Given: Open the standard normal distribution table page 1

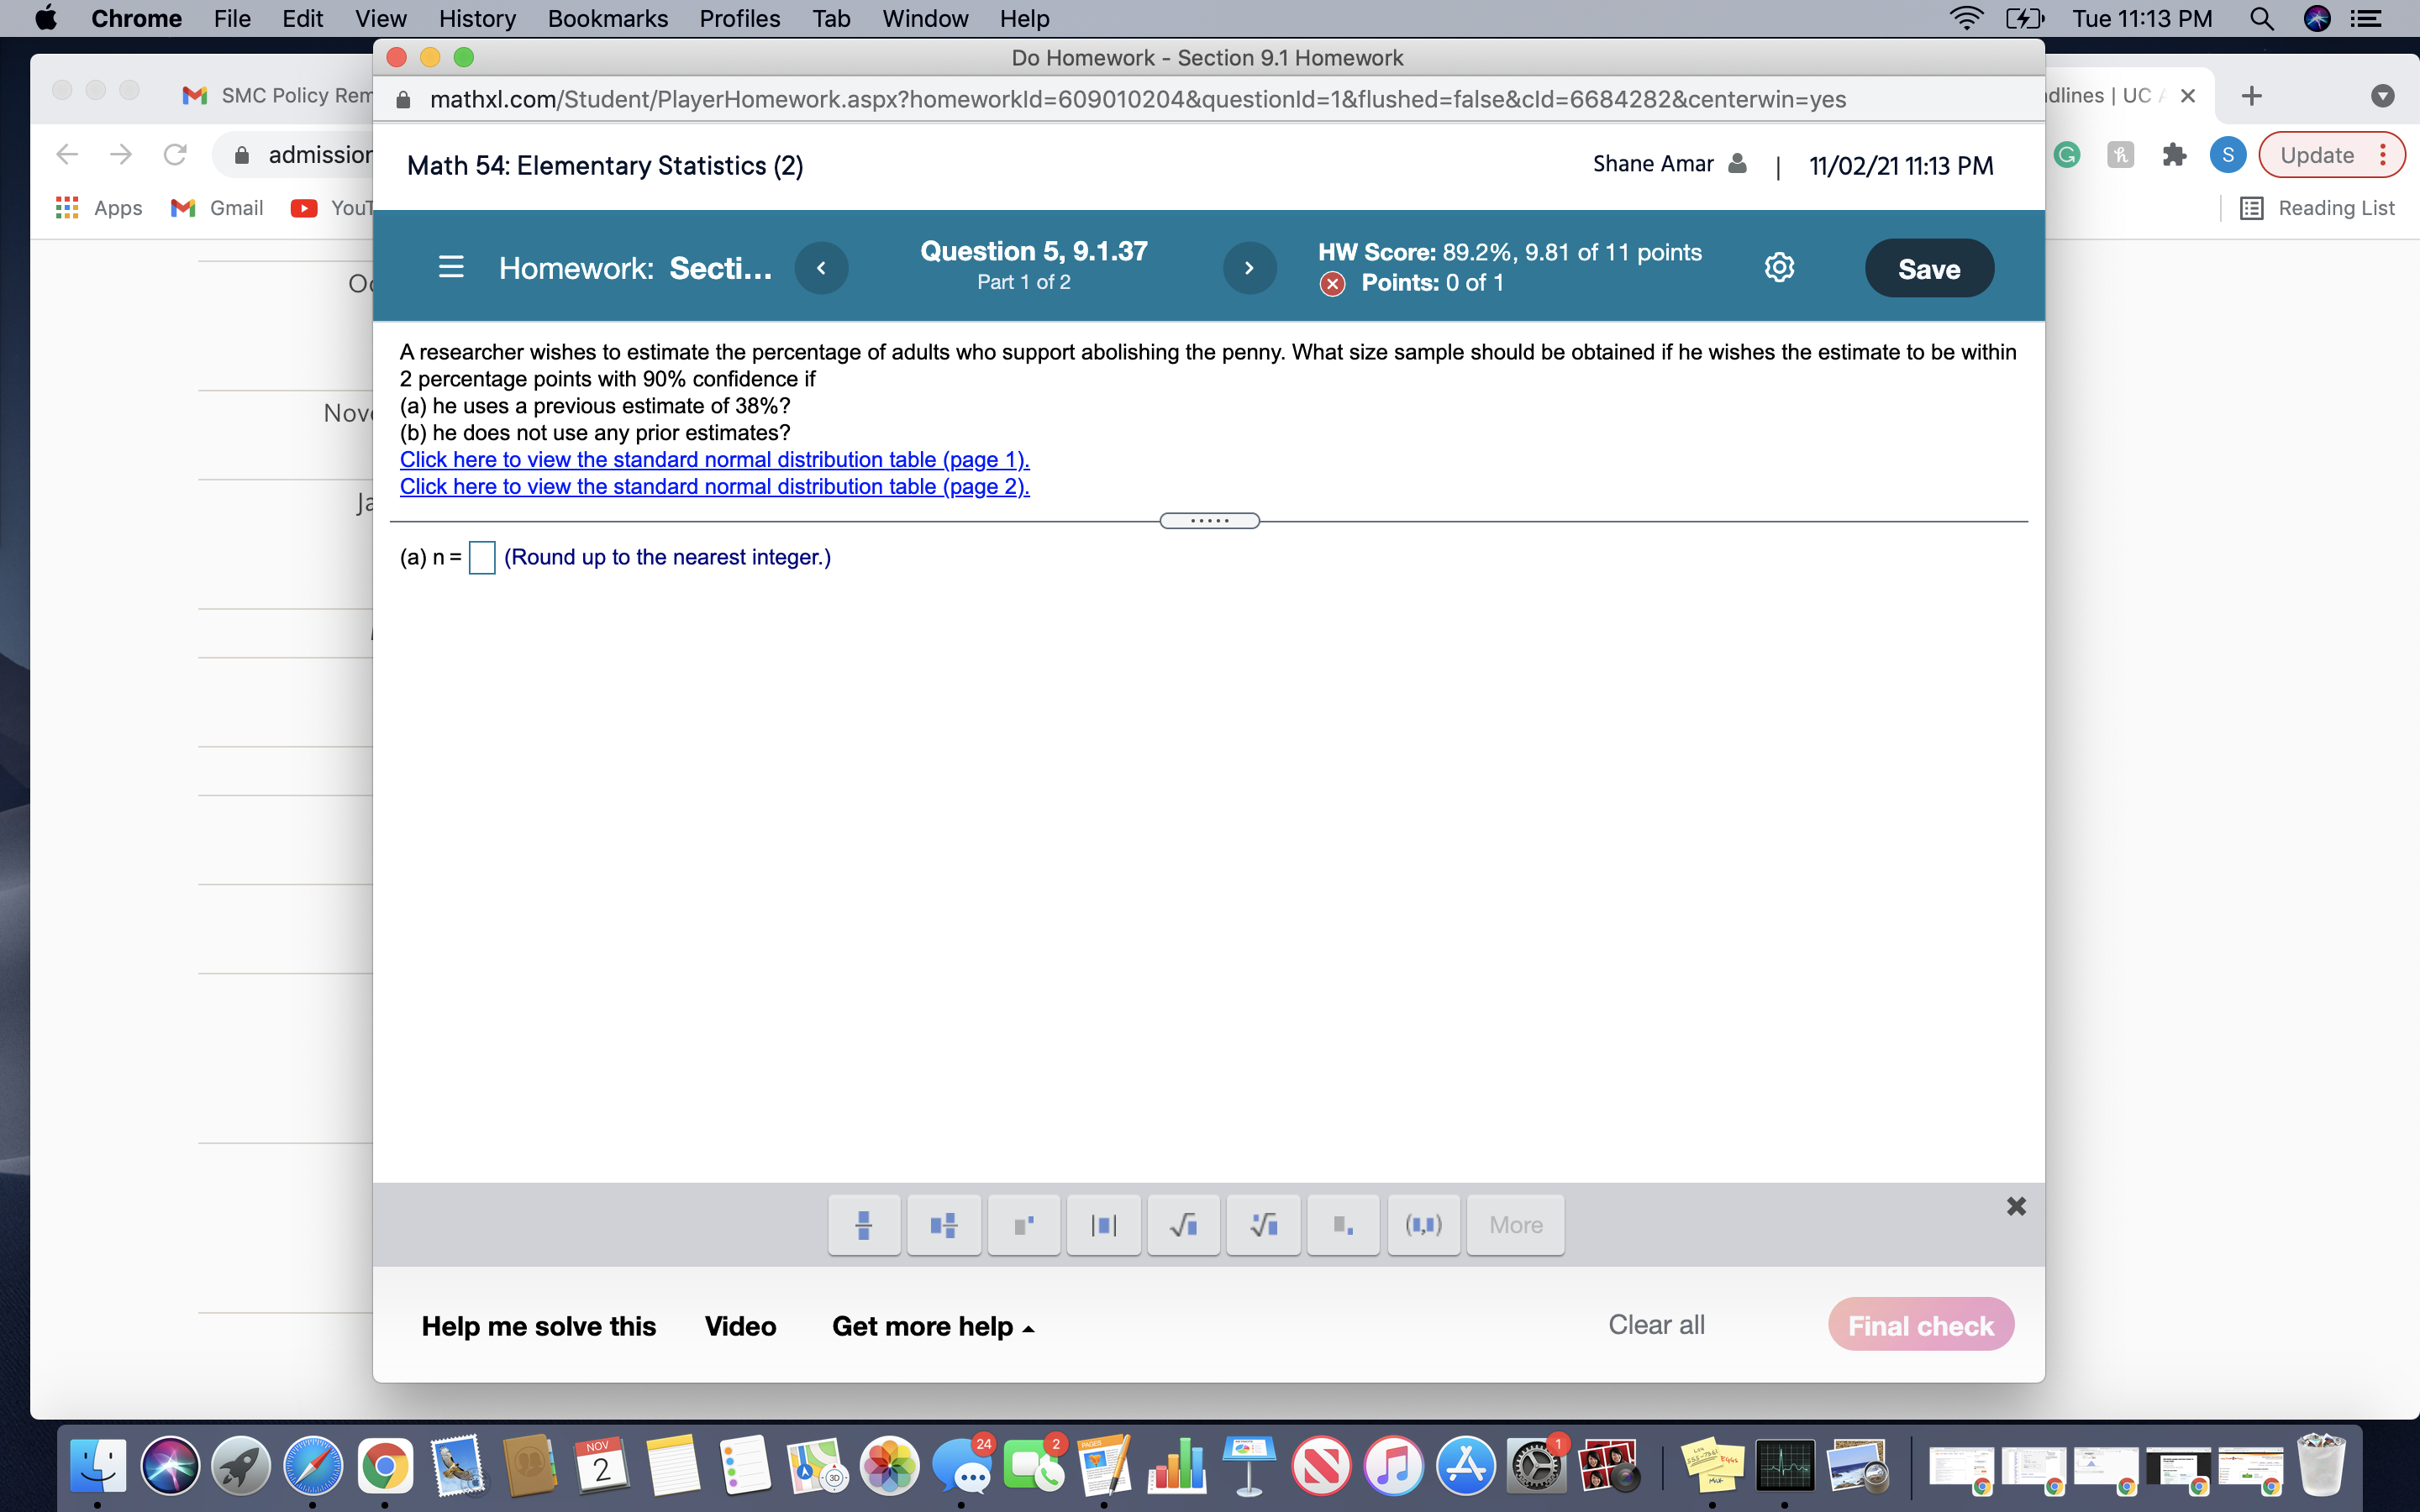Looking at the screenshot, I should pyautogui.click(x=713, y=459).
